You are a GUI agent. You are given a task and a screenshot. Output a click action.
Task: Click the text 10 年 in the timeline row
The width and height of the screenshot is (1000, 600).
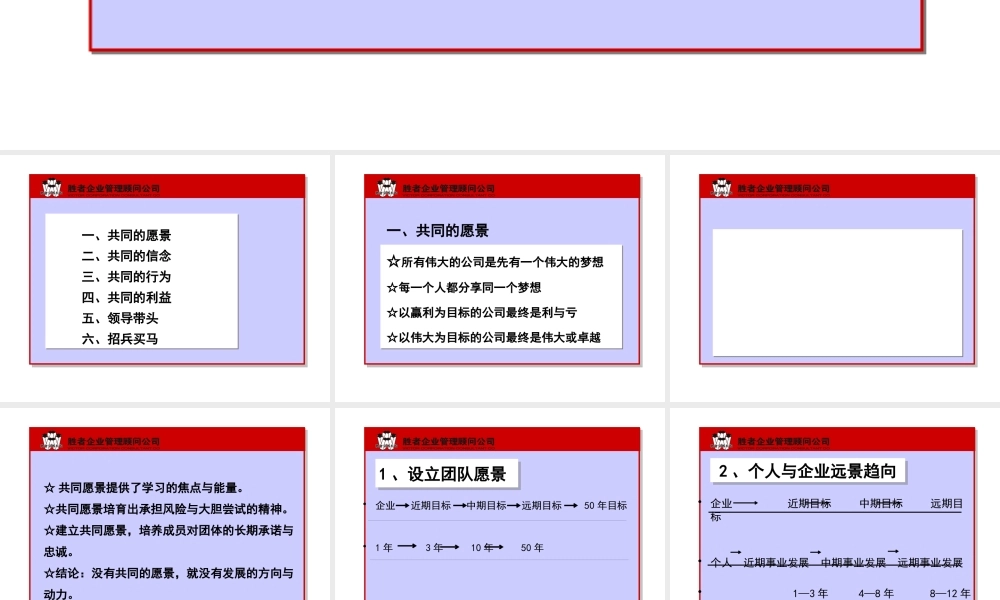click(x=482, y=548)
